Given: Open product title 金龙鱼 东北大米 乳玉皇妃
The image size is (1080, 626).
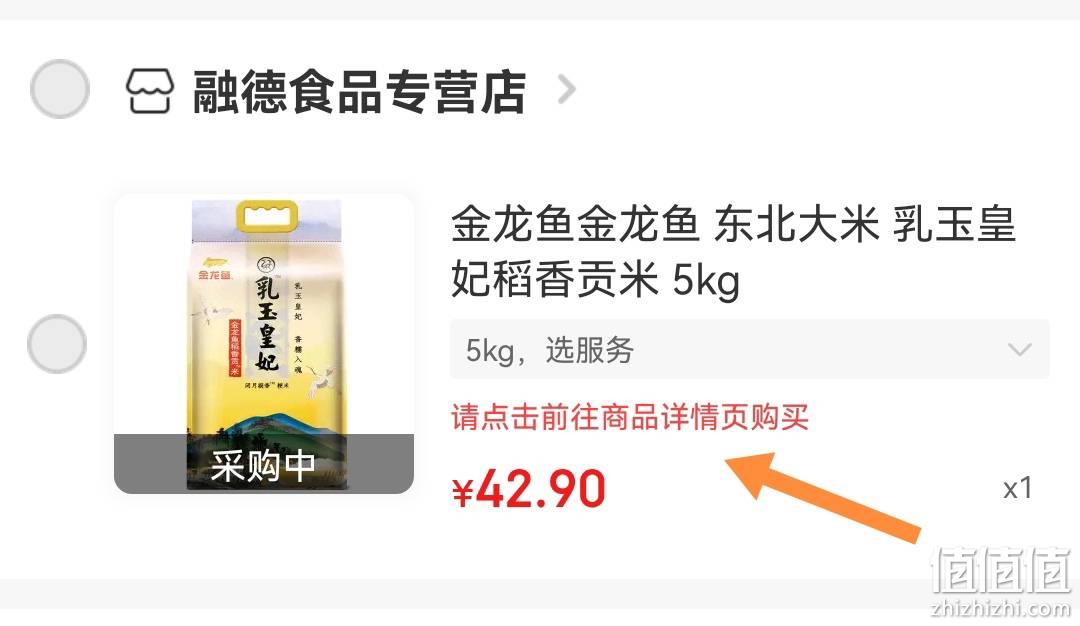Looking at the screenshot, I should [733, 251].
